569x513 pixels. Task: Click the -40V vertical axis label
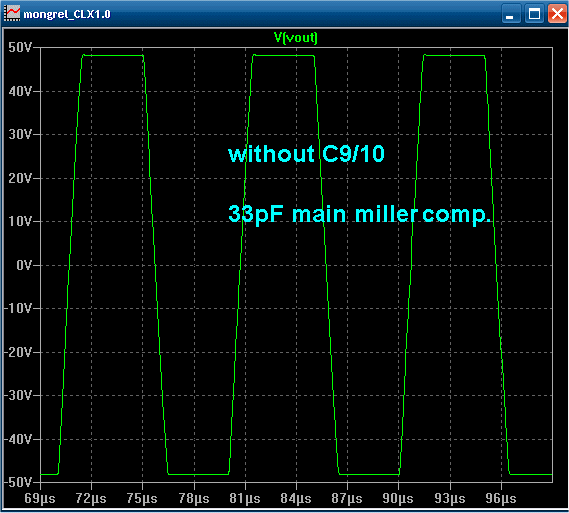pyautogui.click(x=18, y=439)
